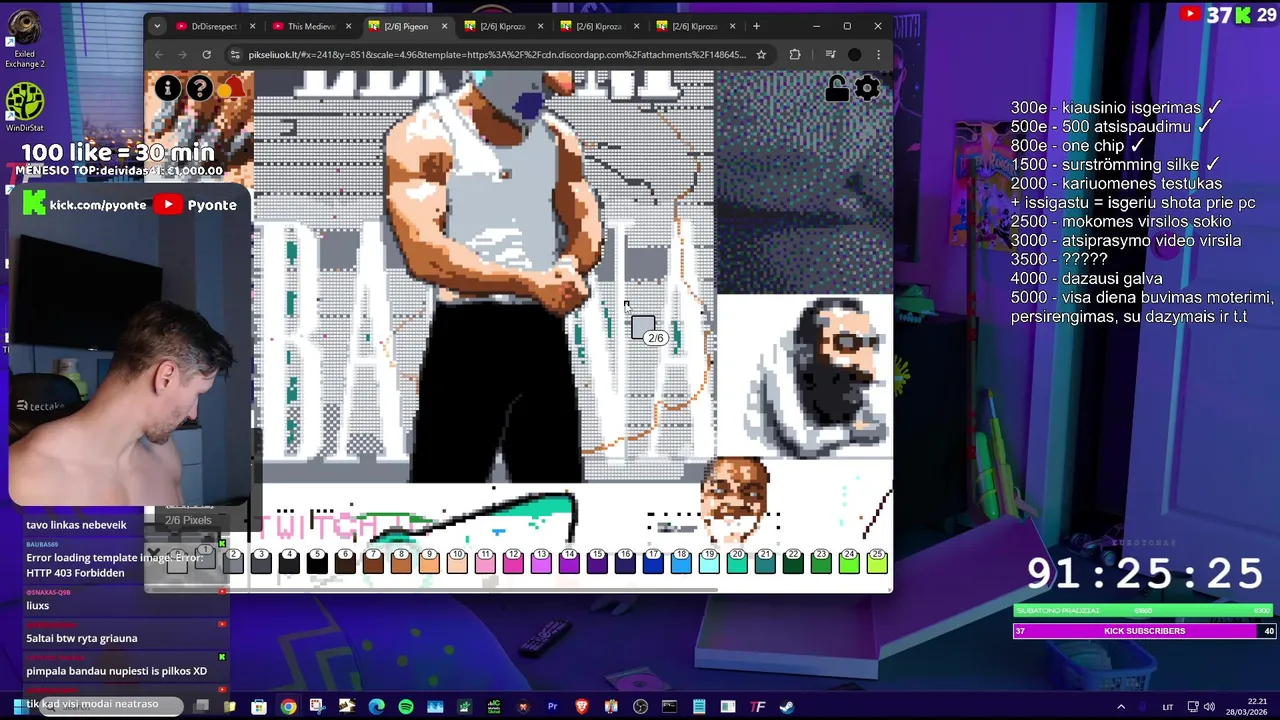Switch to This Medieval tab
This screenshot has height=720, width=1280.
tap(311, 26)
